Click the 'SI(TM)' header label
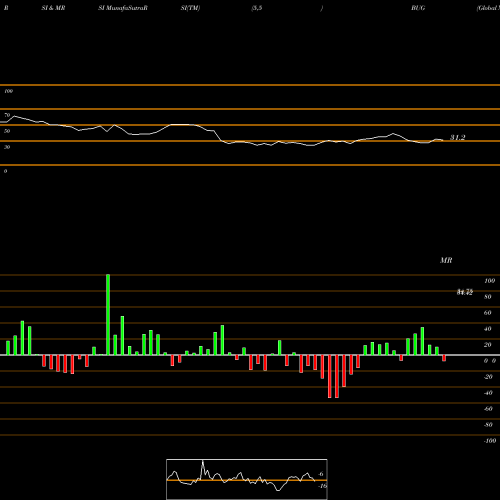500x500 pixels. point(190,8)
